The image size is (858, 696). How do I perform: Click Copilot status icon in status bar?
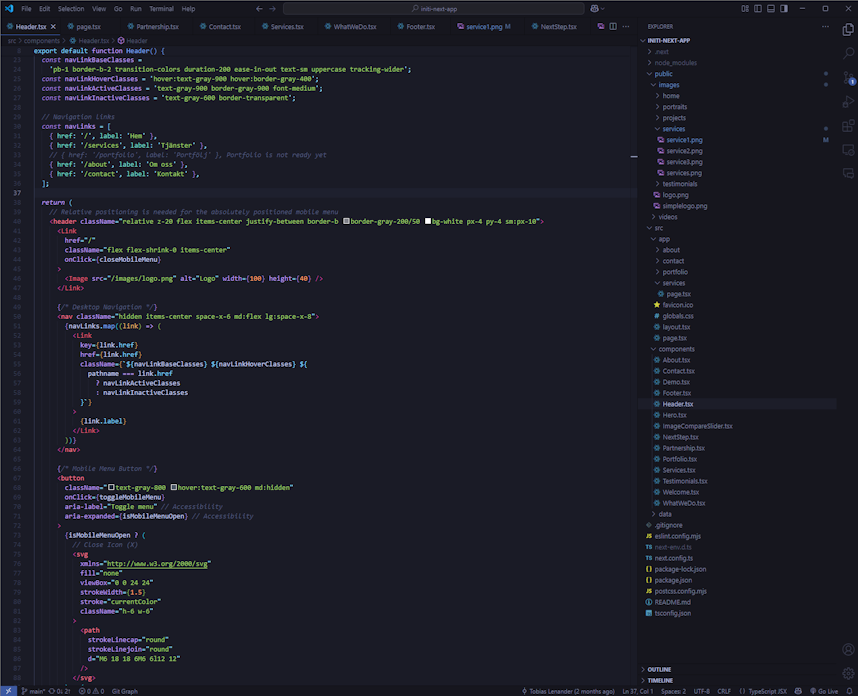point(798,691)
